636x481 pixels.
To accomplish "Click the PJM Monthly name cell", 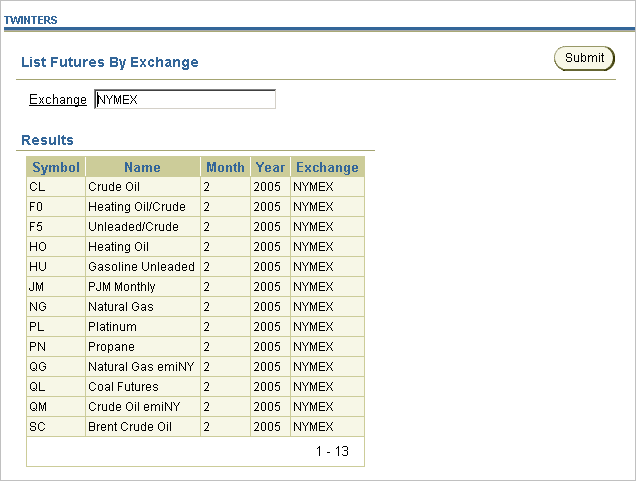I will (122, 287).
